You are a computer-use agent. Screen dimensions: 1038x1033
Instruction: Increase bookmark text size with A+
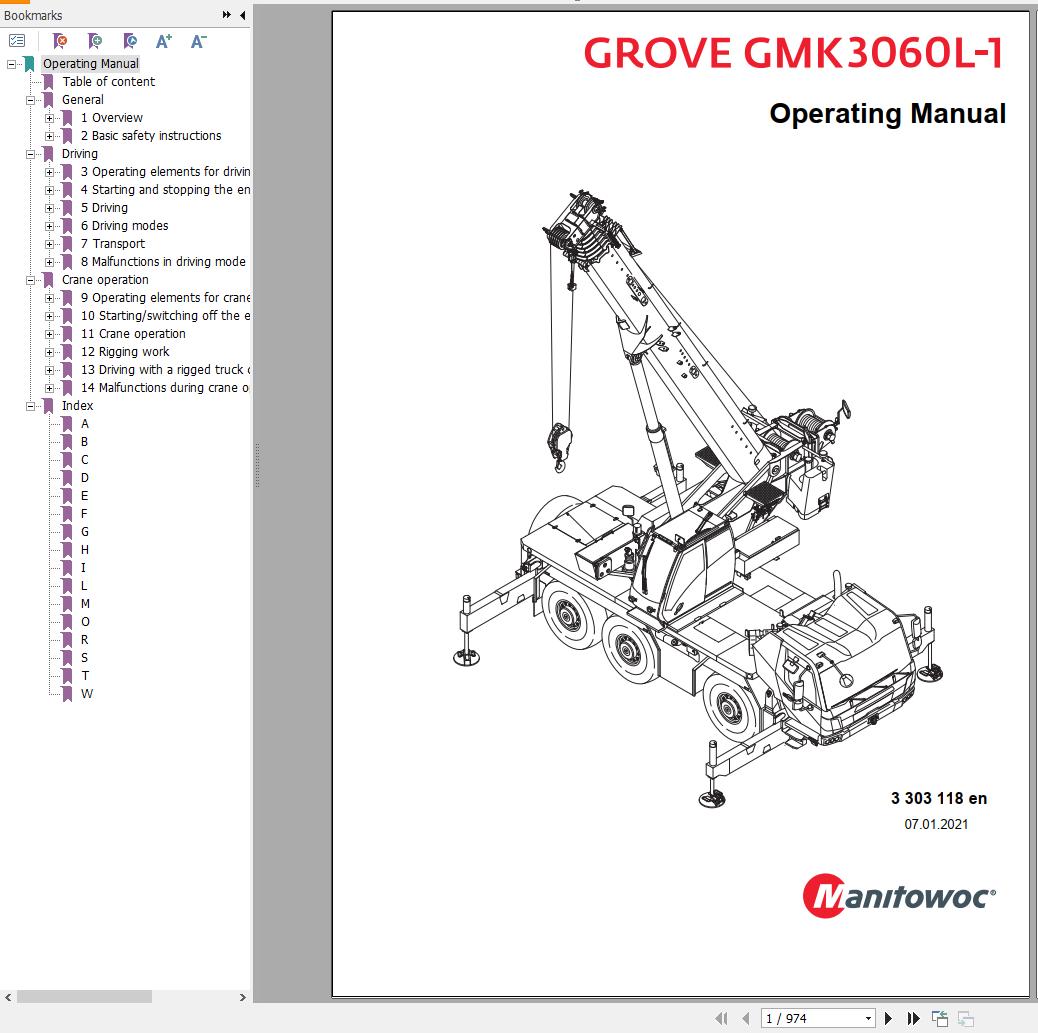pos(164,41)
